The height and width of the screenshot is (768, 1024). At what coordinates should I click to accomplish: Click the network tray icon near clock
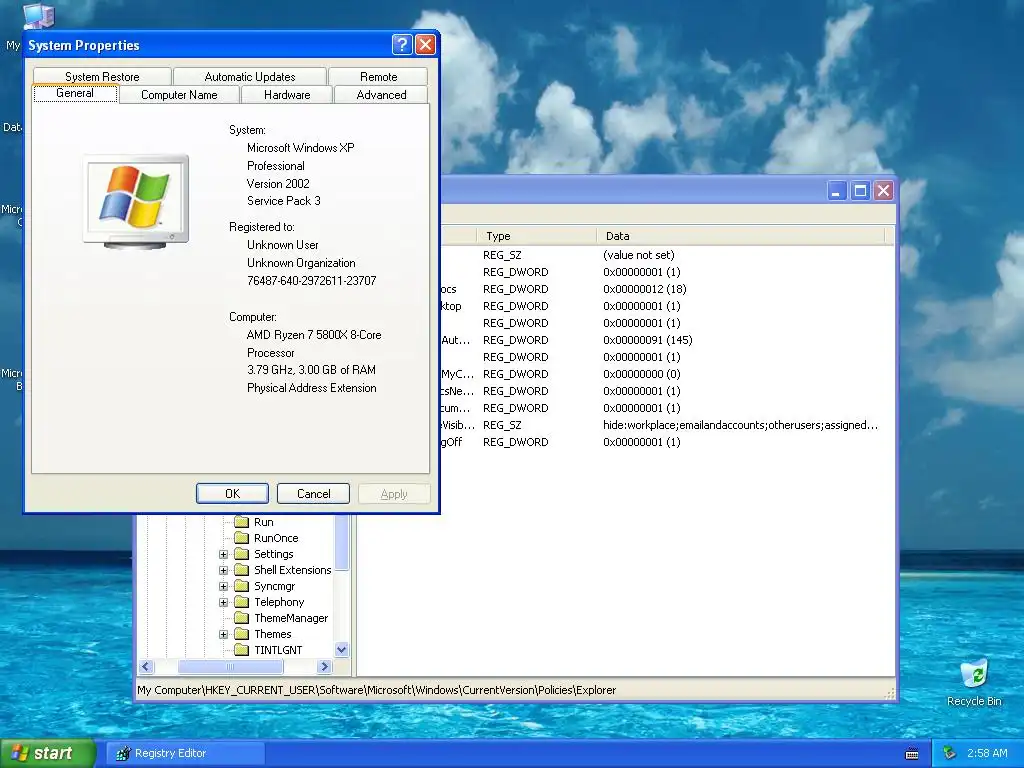(950, 753)
